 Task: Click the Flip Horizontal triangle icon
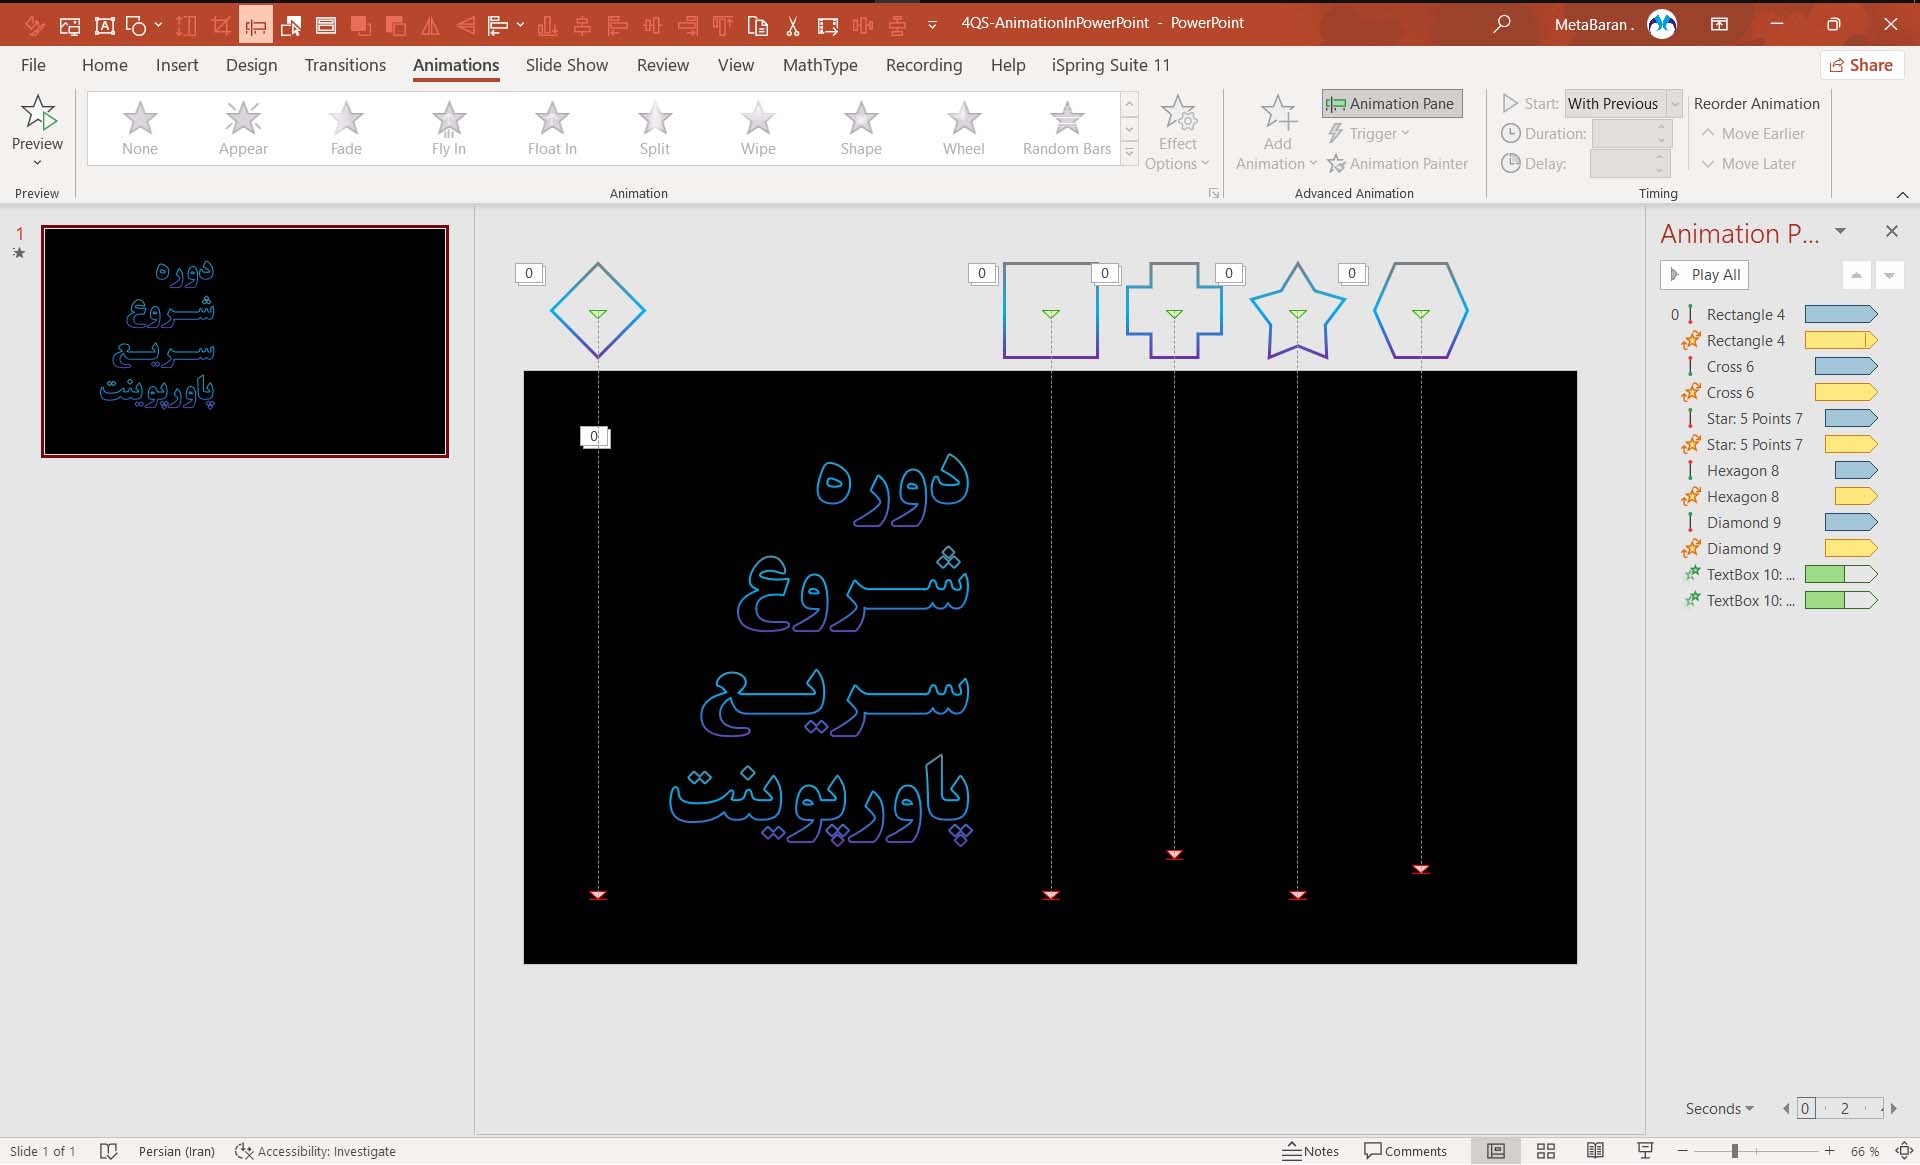(430, 25)
